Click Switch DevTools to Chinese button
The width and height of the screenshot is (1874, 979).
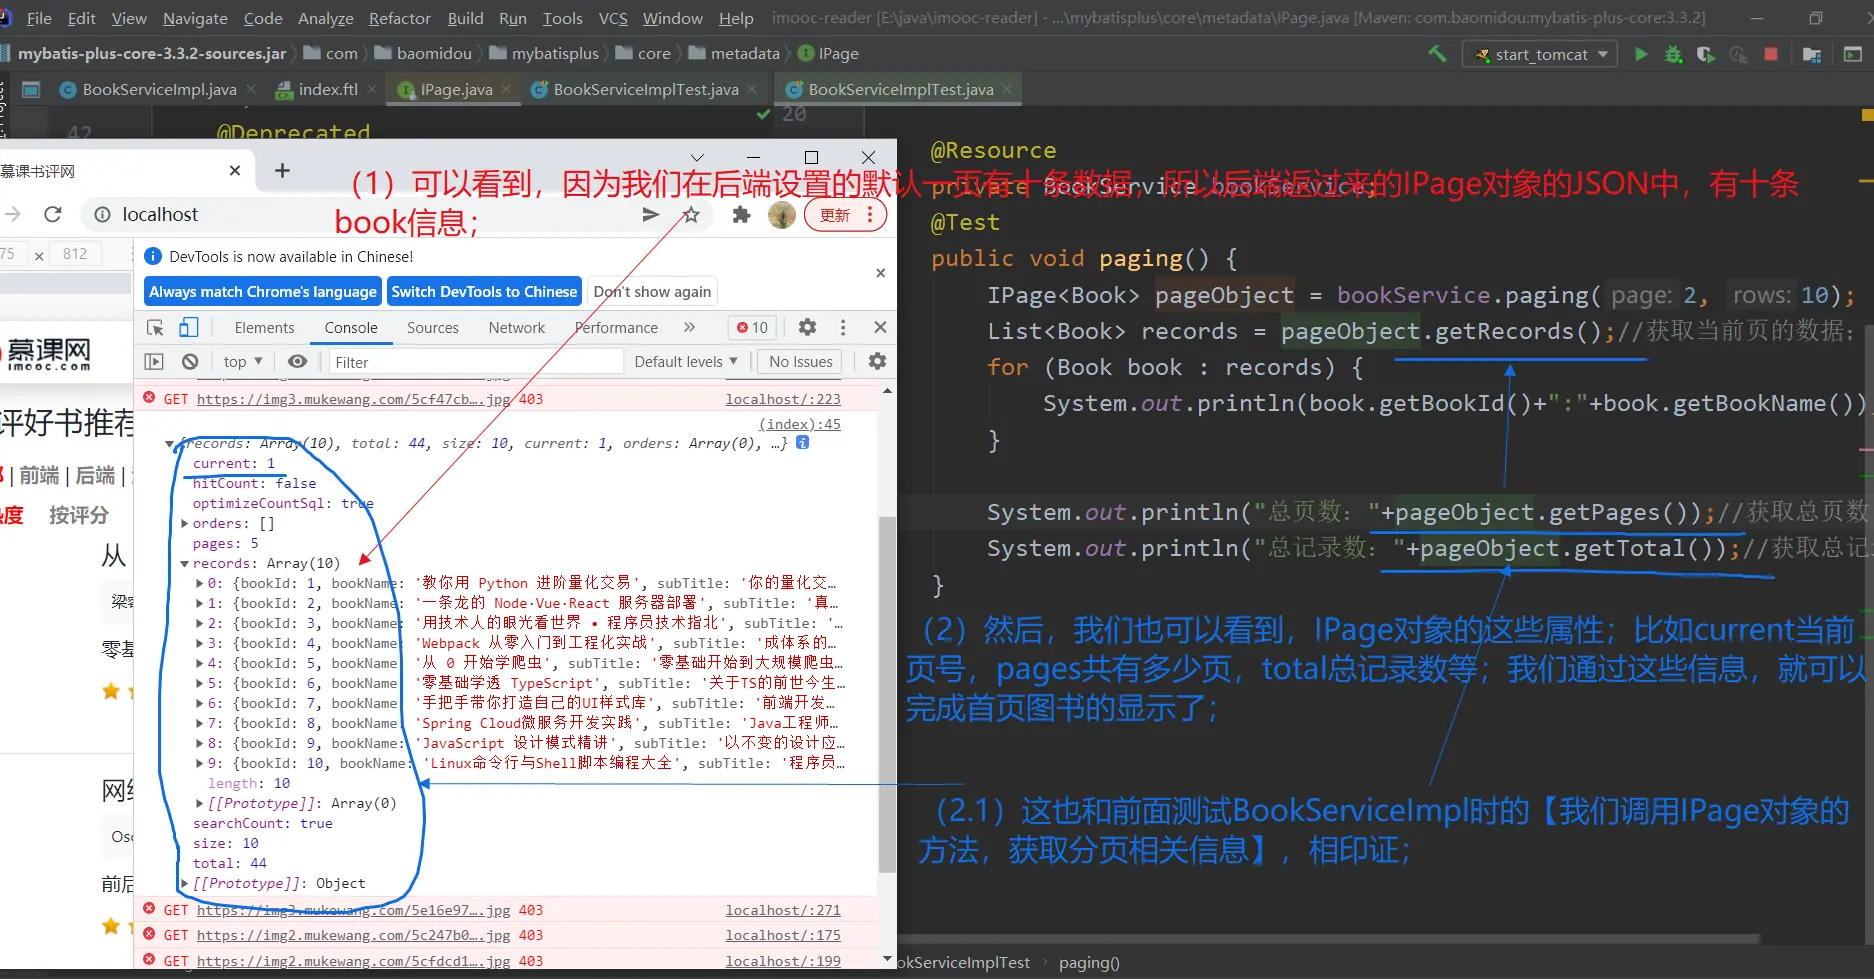click(484, 291)
